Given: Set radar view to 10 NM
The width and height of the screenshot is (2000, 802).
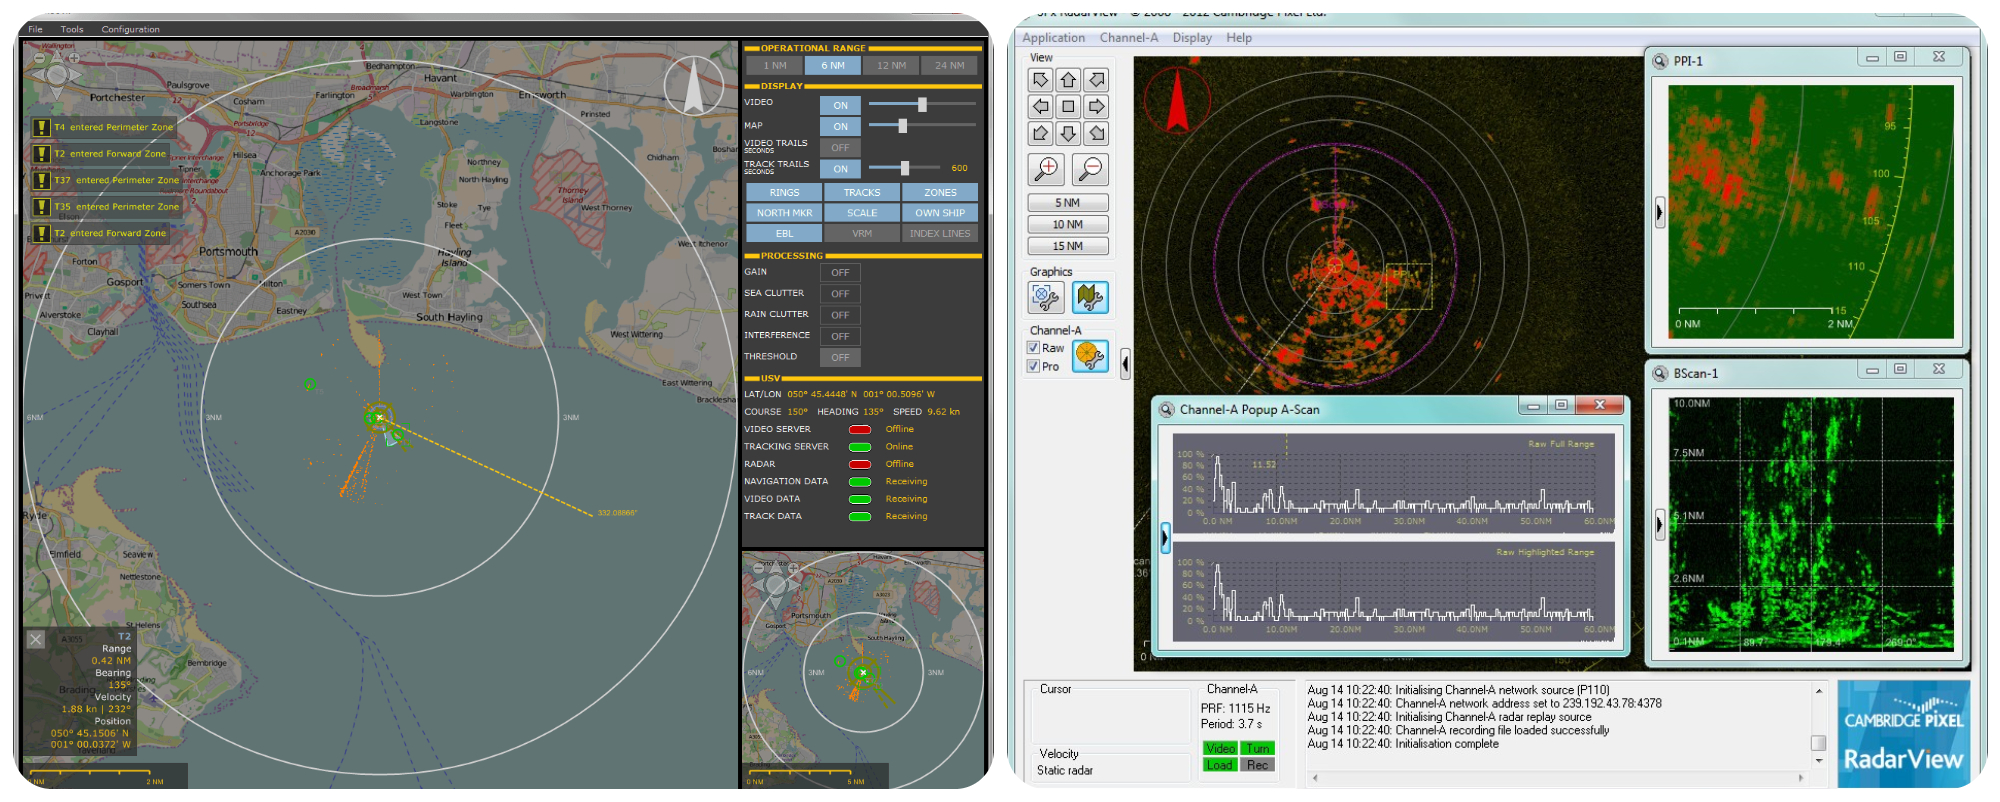Looking at the screenshot, I should point(1067,225).
